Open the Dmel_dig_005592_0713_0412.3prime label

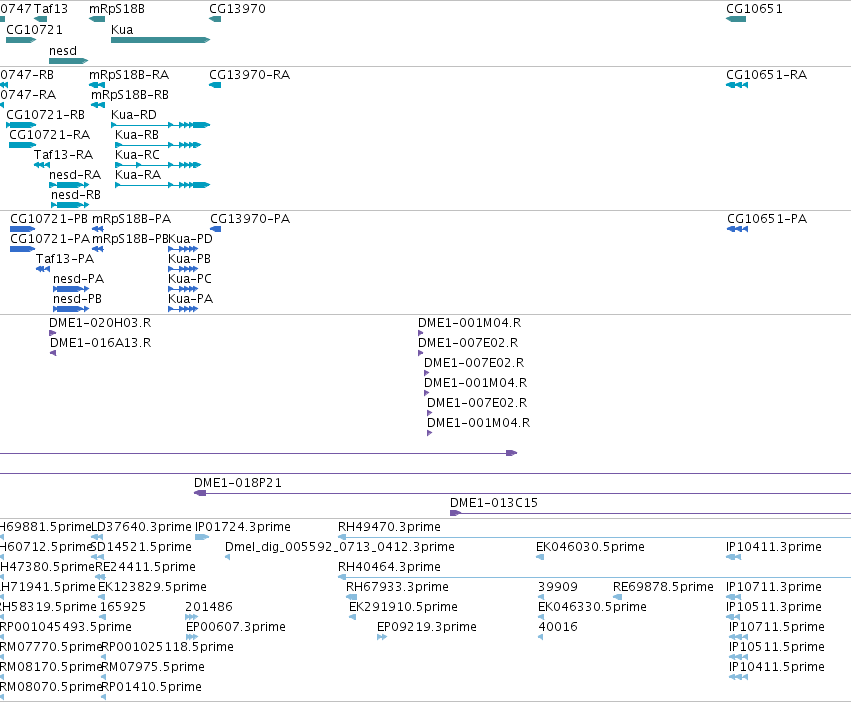(340, 547)
